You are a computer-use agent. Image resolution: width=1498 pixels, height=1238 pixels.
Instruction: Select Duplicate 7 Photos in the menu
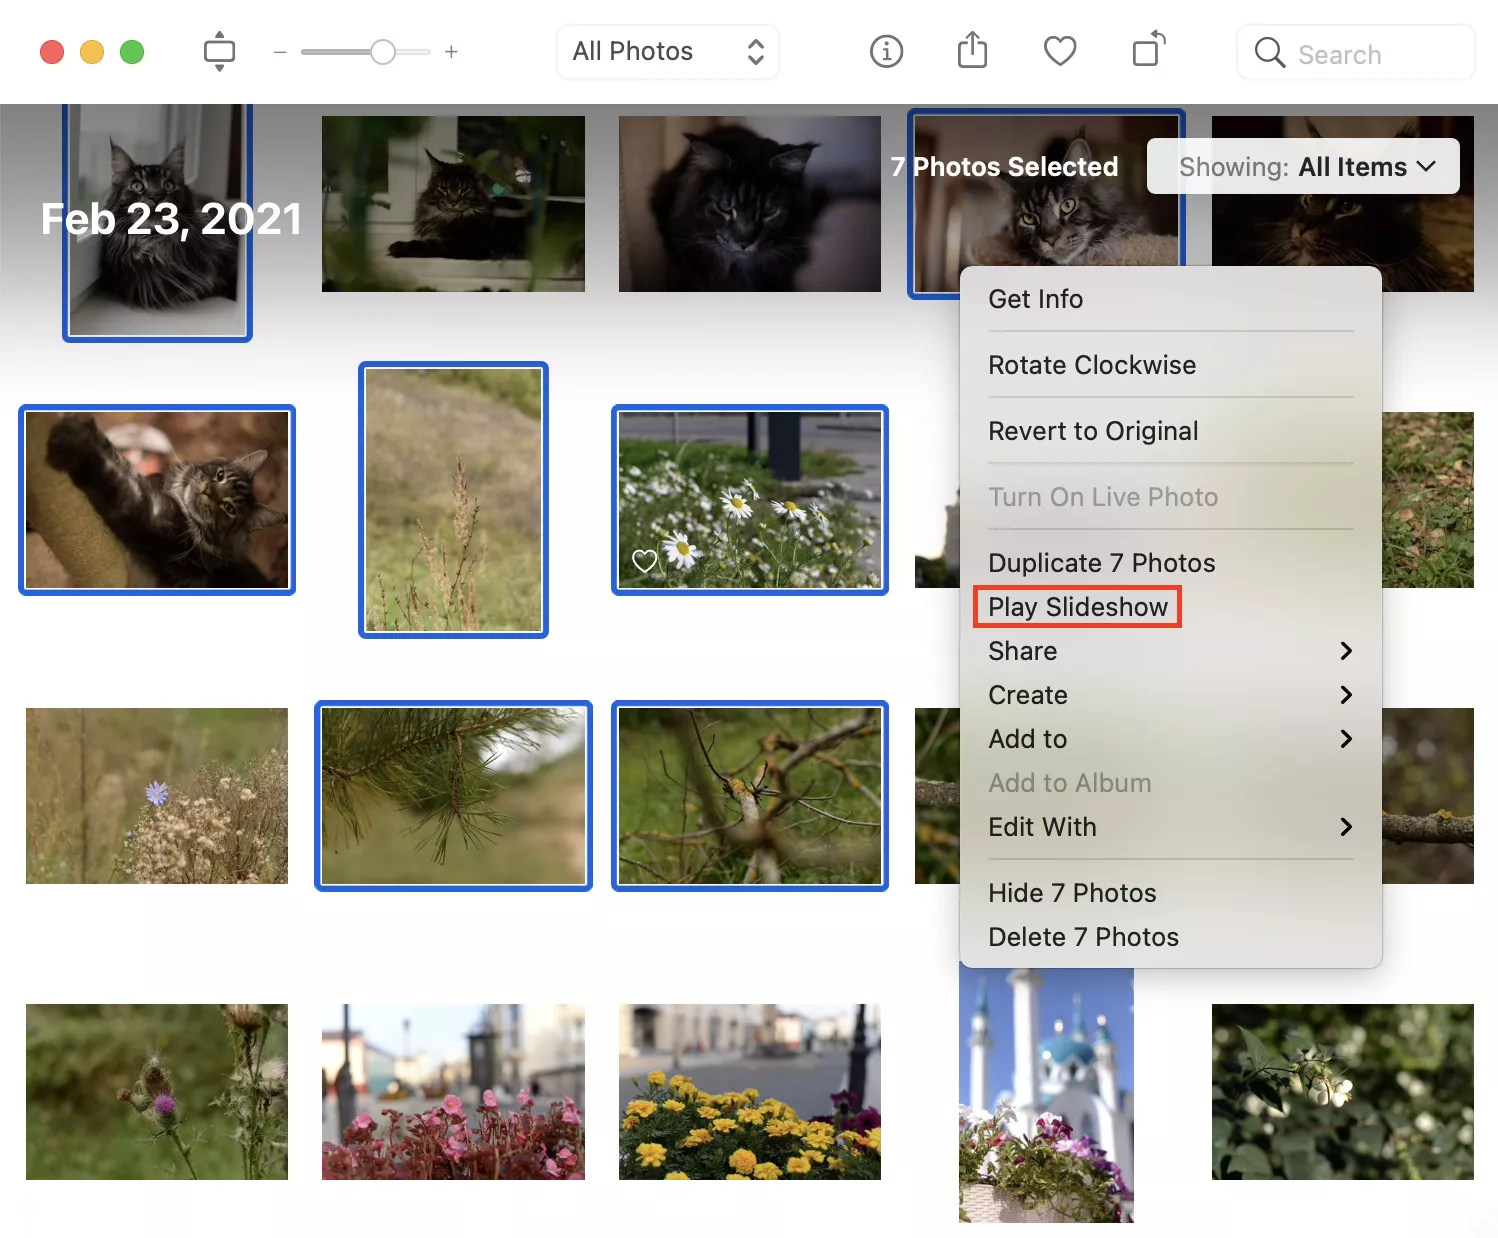point(1101,562)
